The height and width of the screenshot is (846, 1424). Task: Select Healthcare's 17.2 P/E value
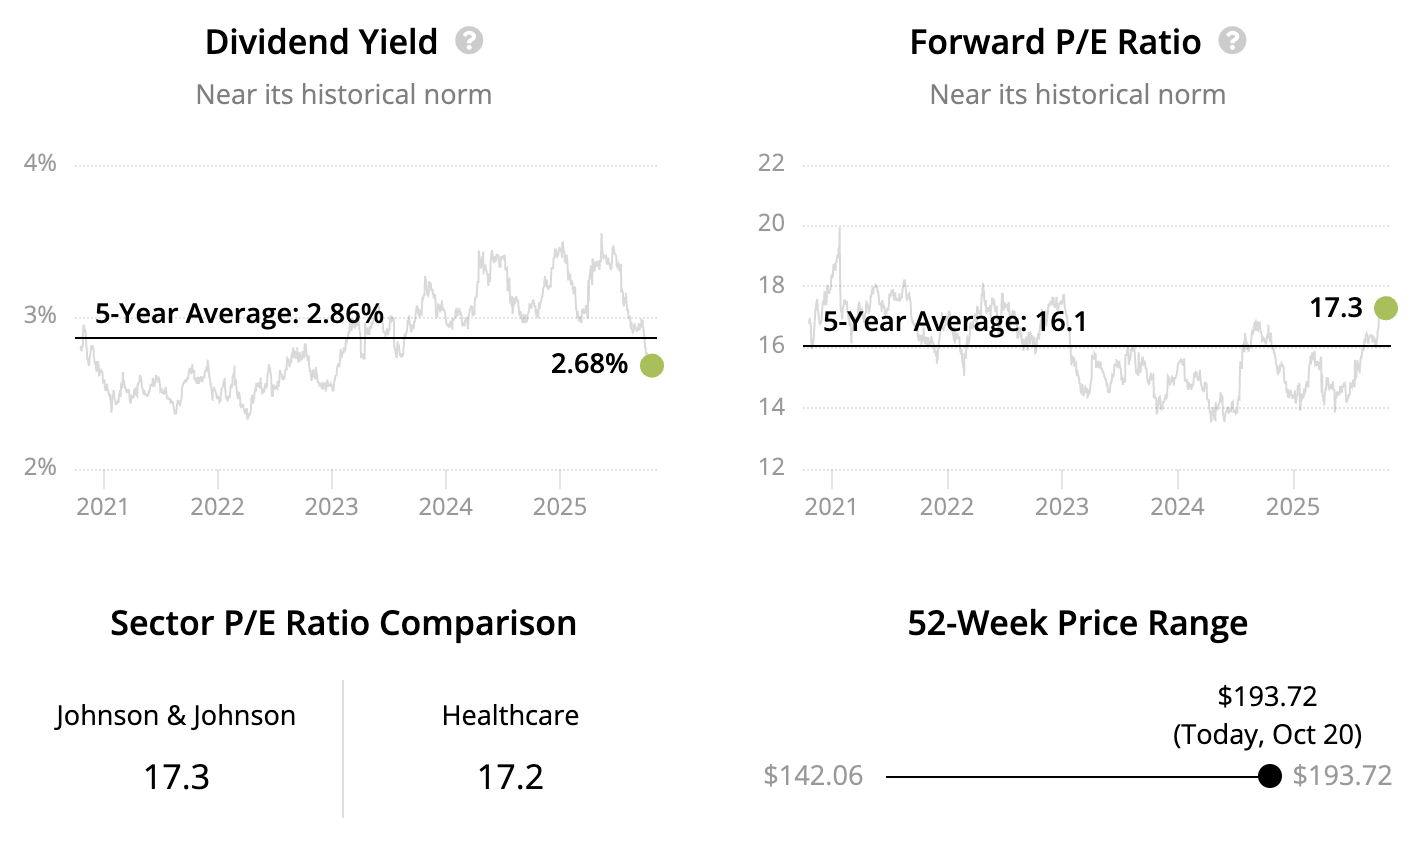[510, 777]
